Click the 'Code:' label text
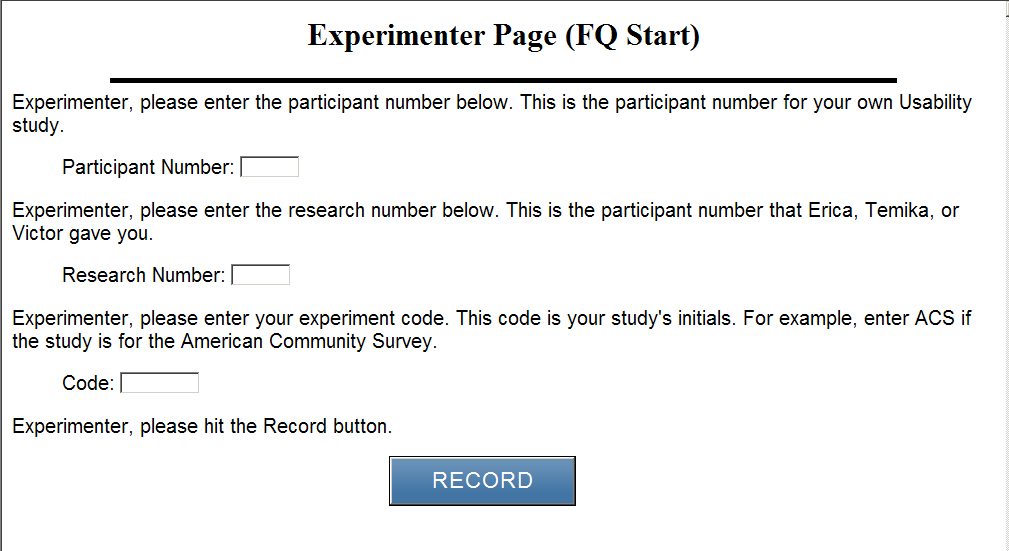This screenshot has width=1009, height=551. click(87, 383)
